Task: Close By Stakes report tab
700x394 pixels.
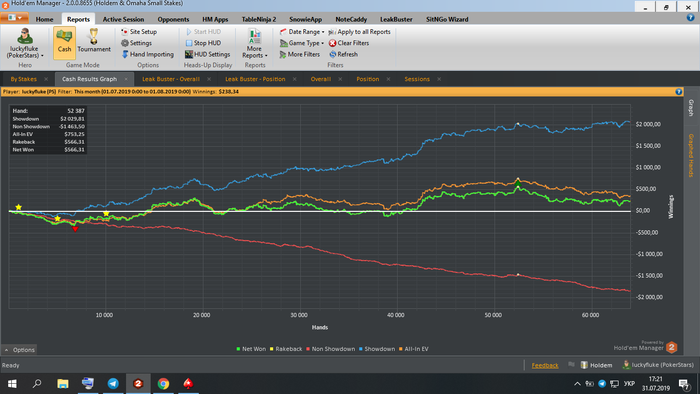Action: (x=46, y=79)
